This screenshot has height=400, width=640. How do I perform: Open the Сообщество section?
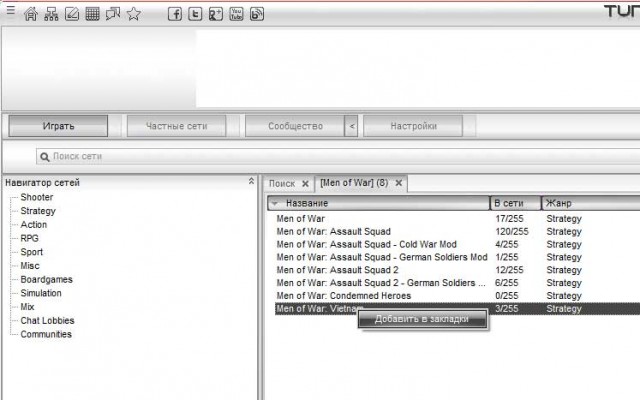tap(295, 126)
